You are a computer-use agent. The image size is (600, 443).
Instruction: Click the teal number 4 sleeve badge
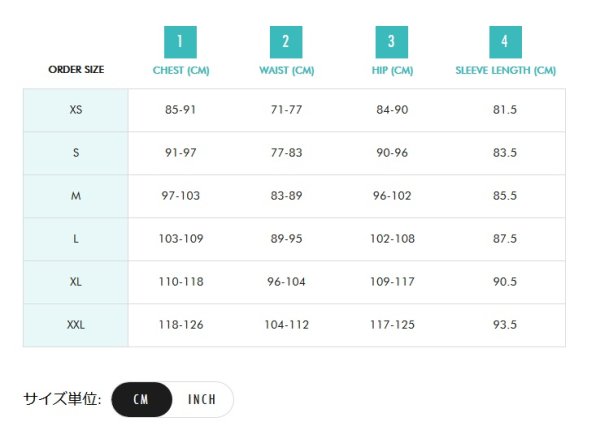click(505, 42)
